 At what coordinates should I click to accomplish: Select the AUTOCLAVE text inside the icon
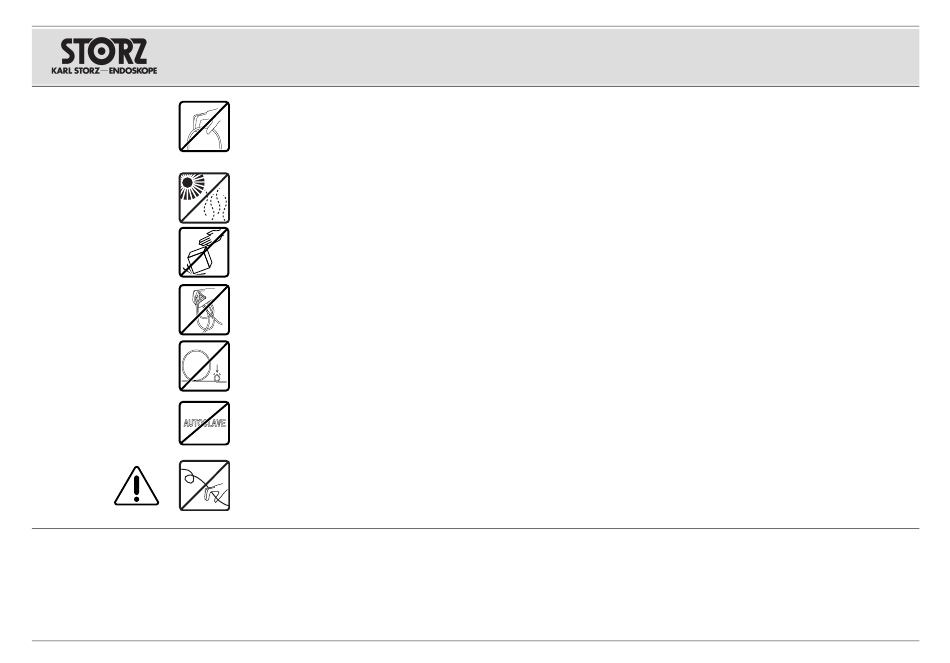[x=205, y=423]
